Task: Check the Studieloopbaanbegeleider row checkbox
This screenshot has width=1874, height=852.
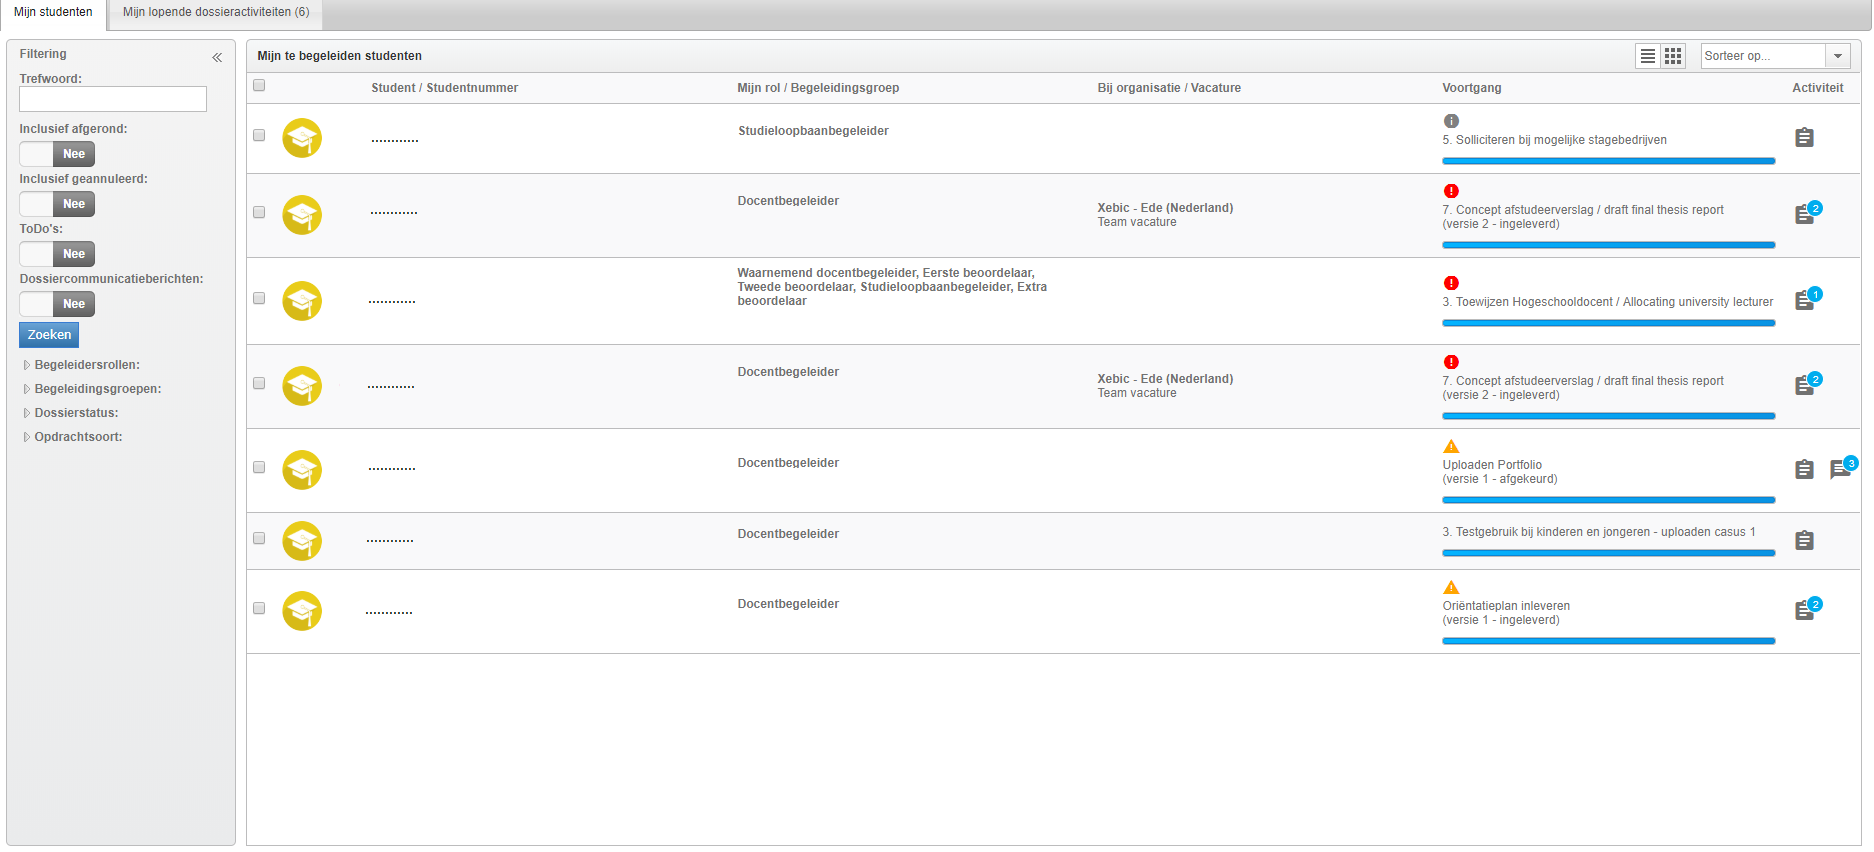Action: coord(259,135)
